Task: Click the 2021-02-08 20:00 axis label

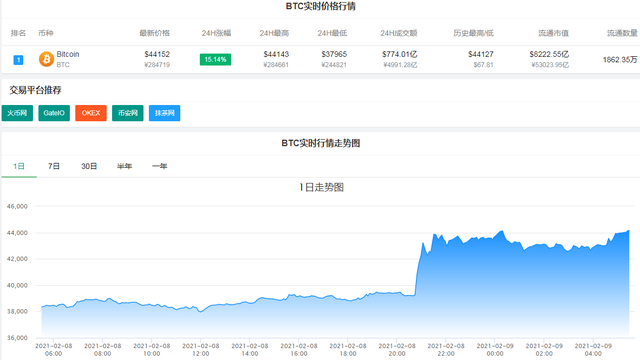Action: [397, 349]
